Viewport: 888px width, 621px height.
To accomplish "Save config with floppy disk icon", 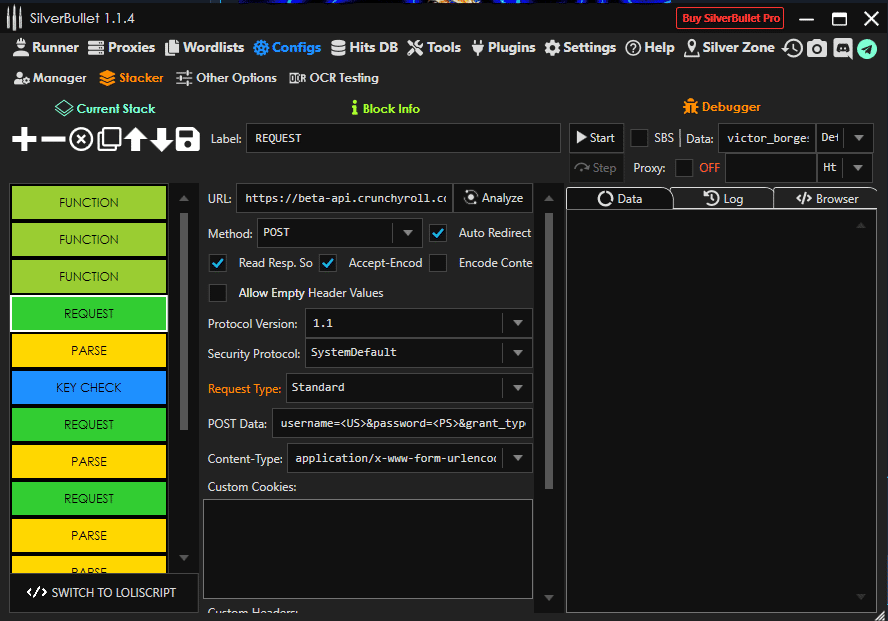I will [x=187, y=139].
